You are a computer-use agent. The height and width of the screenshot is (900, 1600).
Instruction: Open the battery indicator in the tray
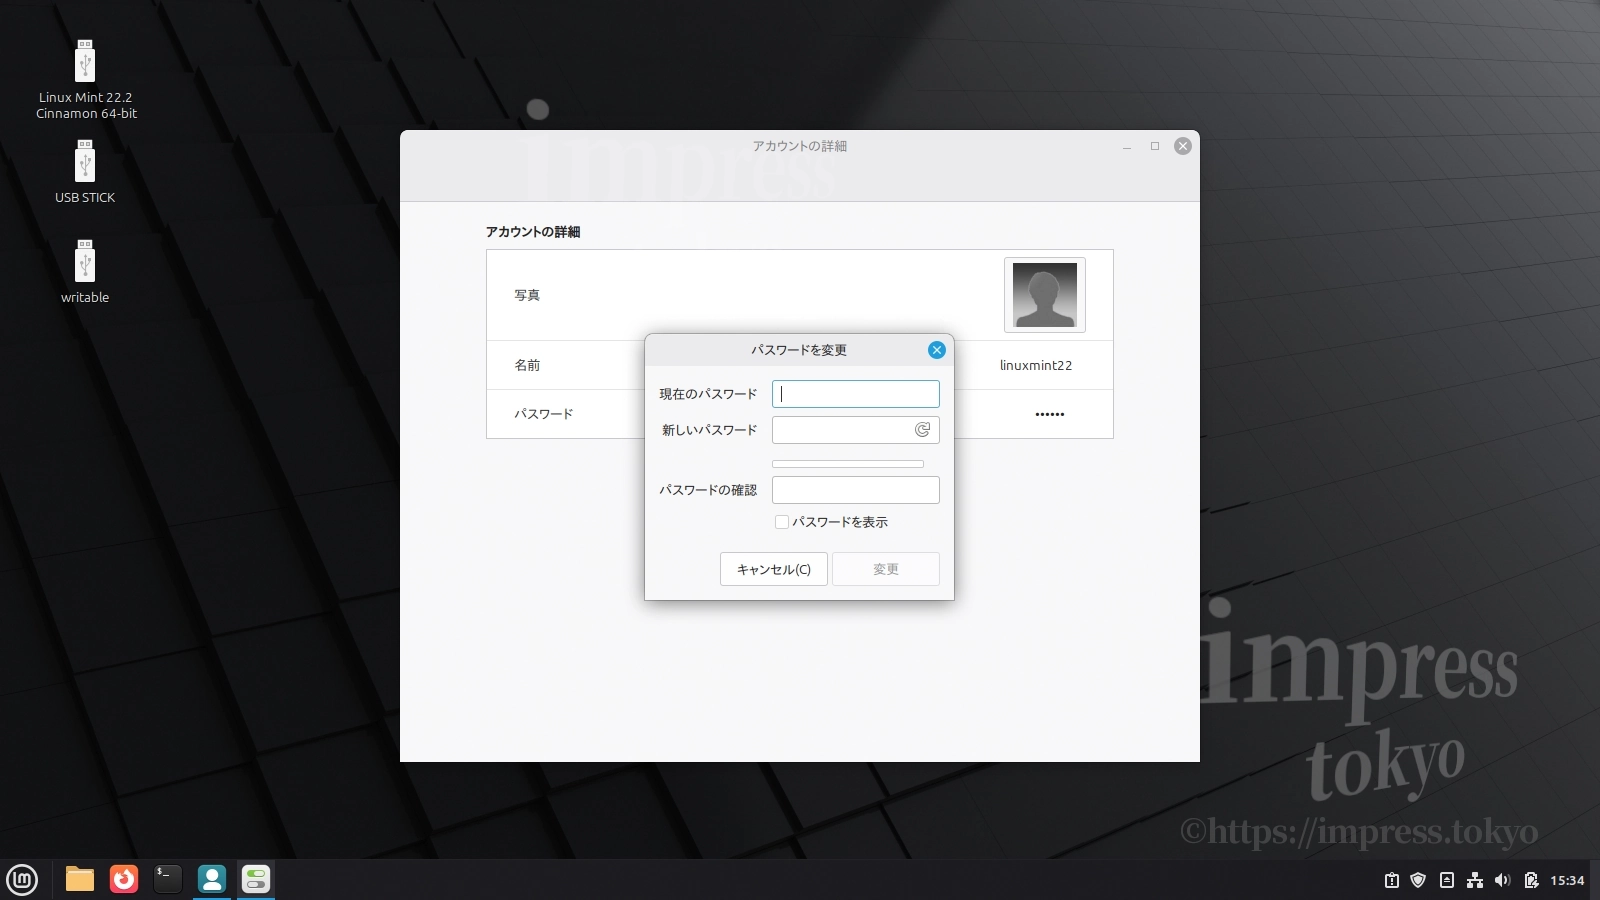(x=1533, y=880)
